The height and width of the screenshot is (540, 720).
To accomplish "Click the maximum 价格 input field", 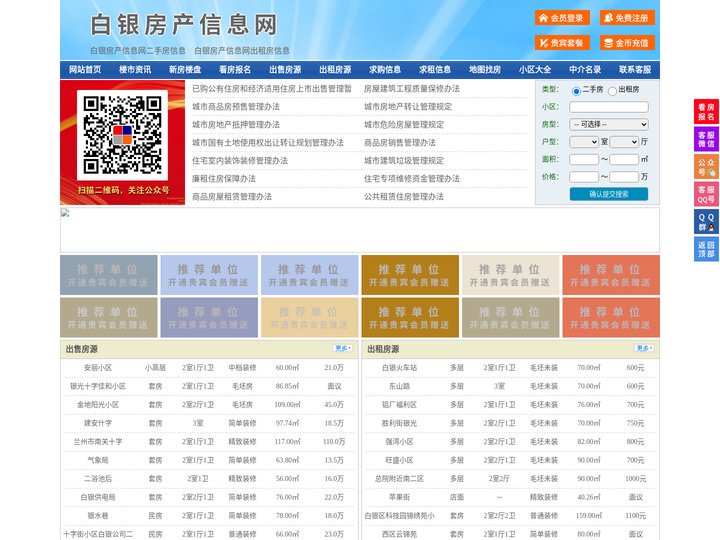I will (x=624, y=177).
